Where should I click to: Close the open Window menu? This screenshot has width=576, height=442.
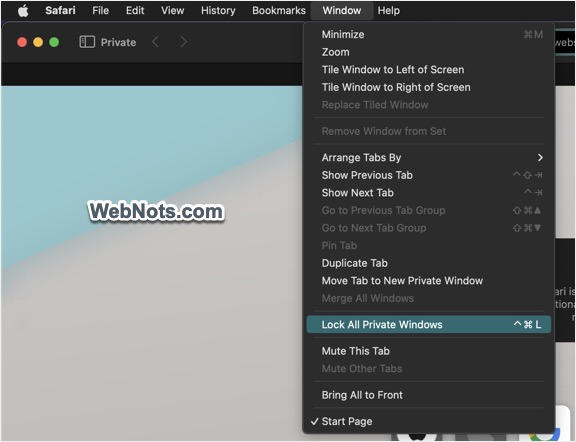pyautogui.click(x=342, y=10)
